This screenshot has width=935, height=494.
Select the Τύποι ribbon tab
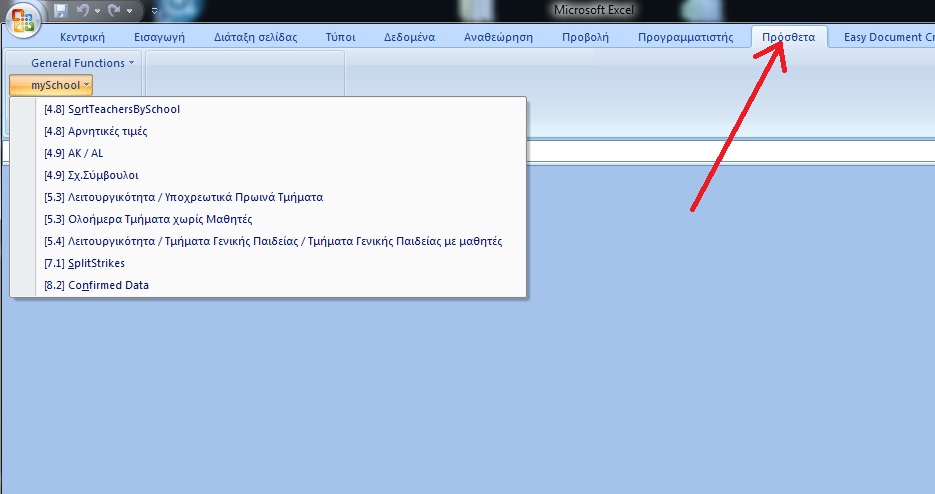pyautogui.click(x=340, y=38)
